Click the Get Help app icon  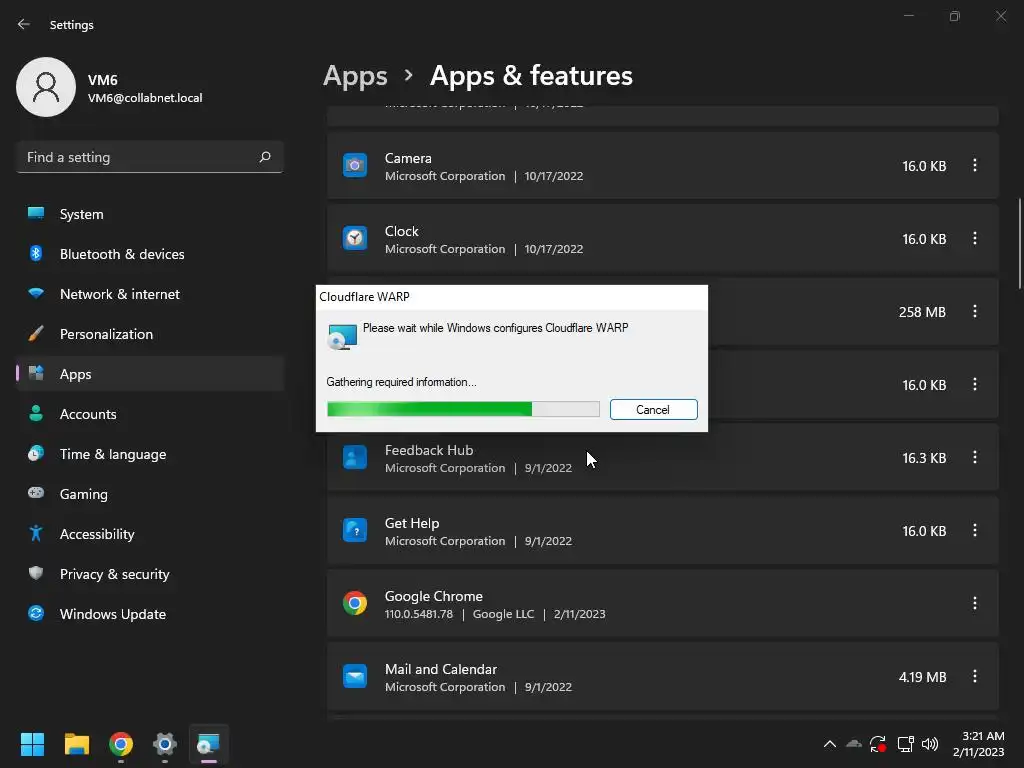355,530
